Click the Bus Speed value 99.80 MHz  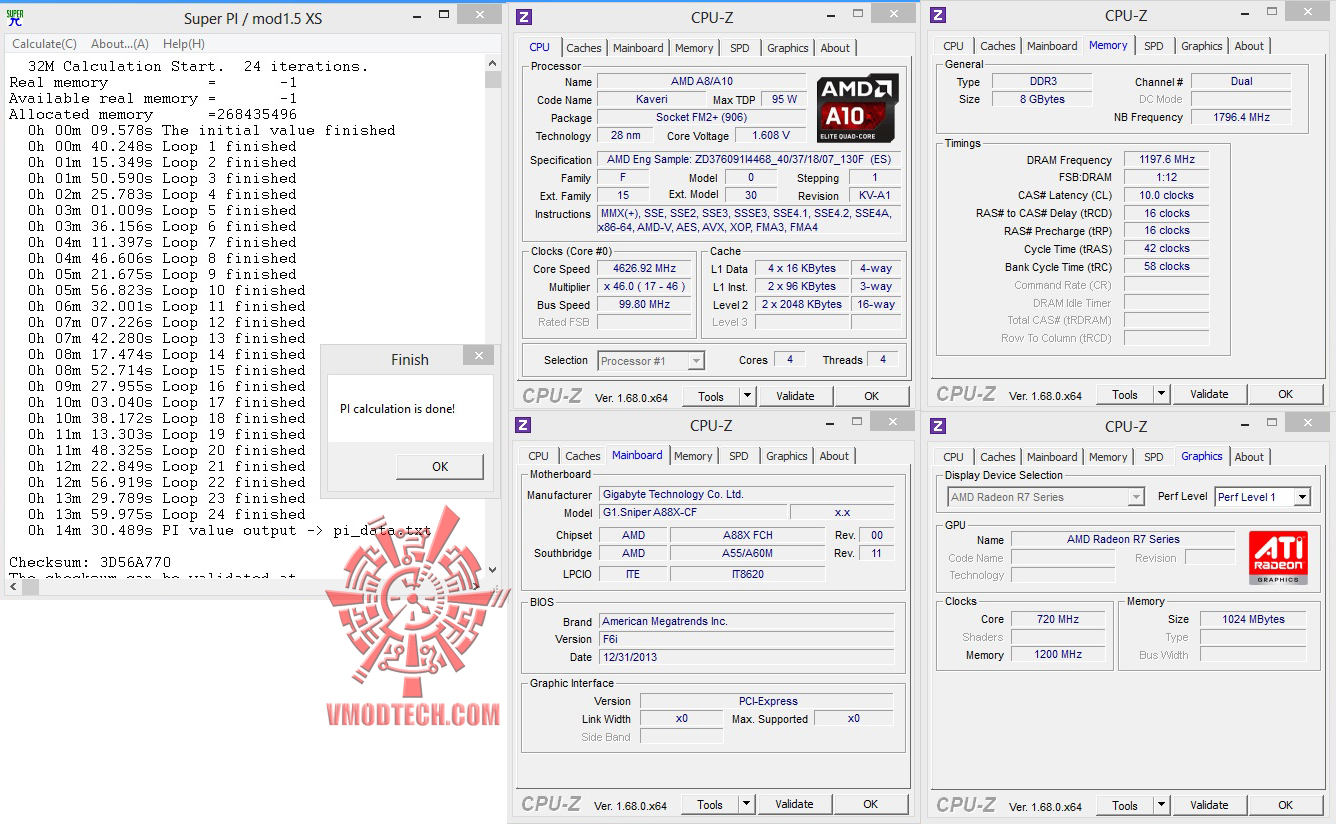tap(646, 305)
